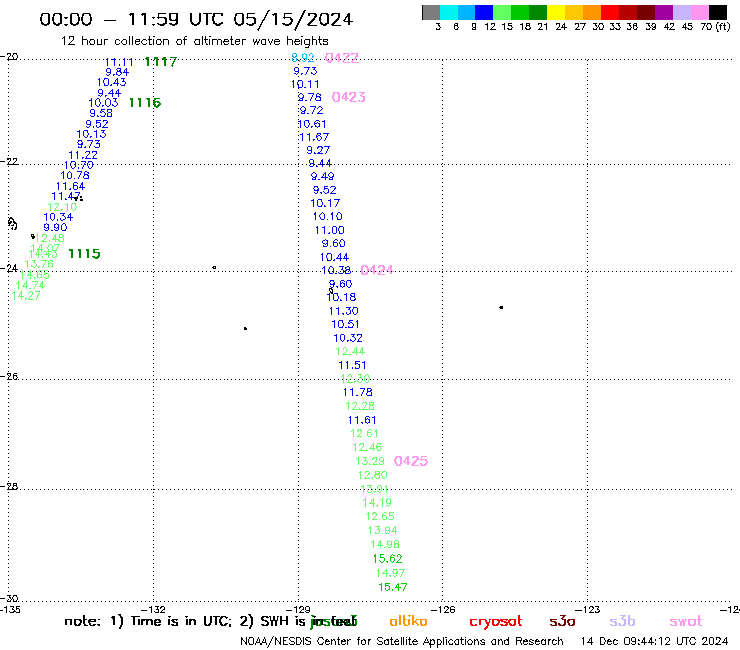This screenshot has height=650, width=740.
Task: Select the reading '12.61'
Action: pyautogui.click(x=364, y=433)
